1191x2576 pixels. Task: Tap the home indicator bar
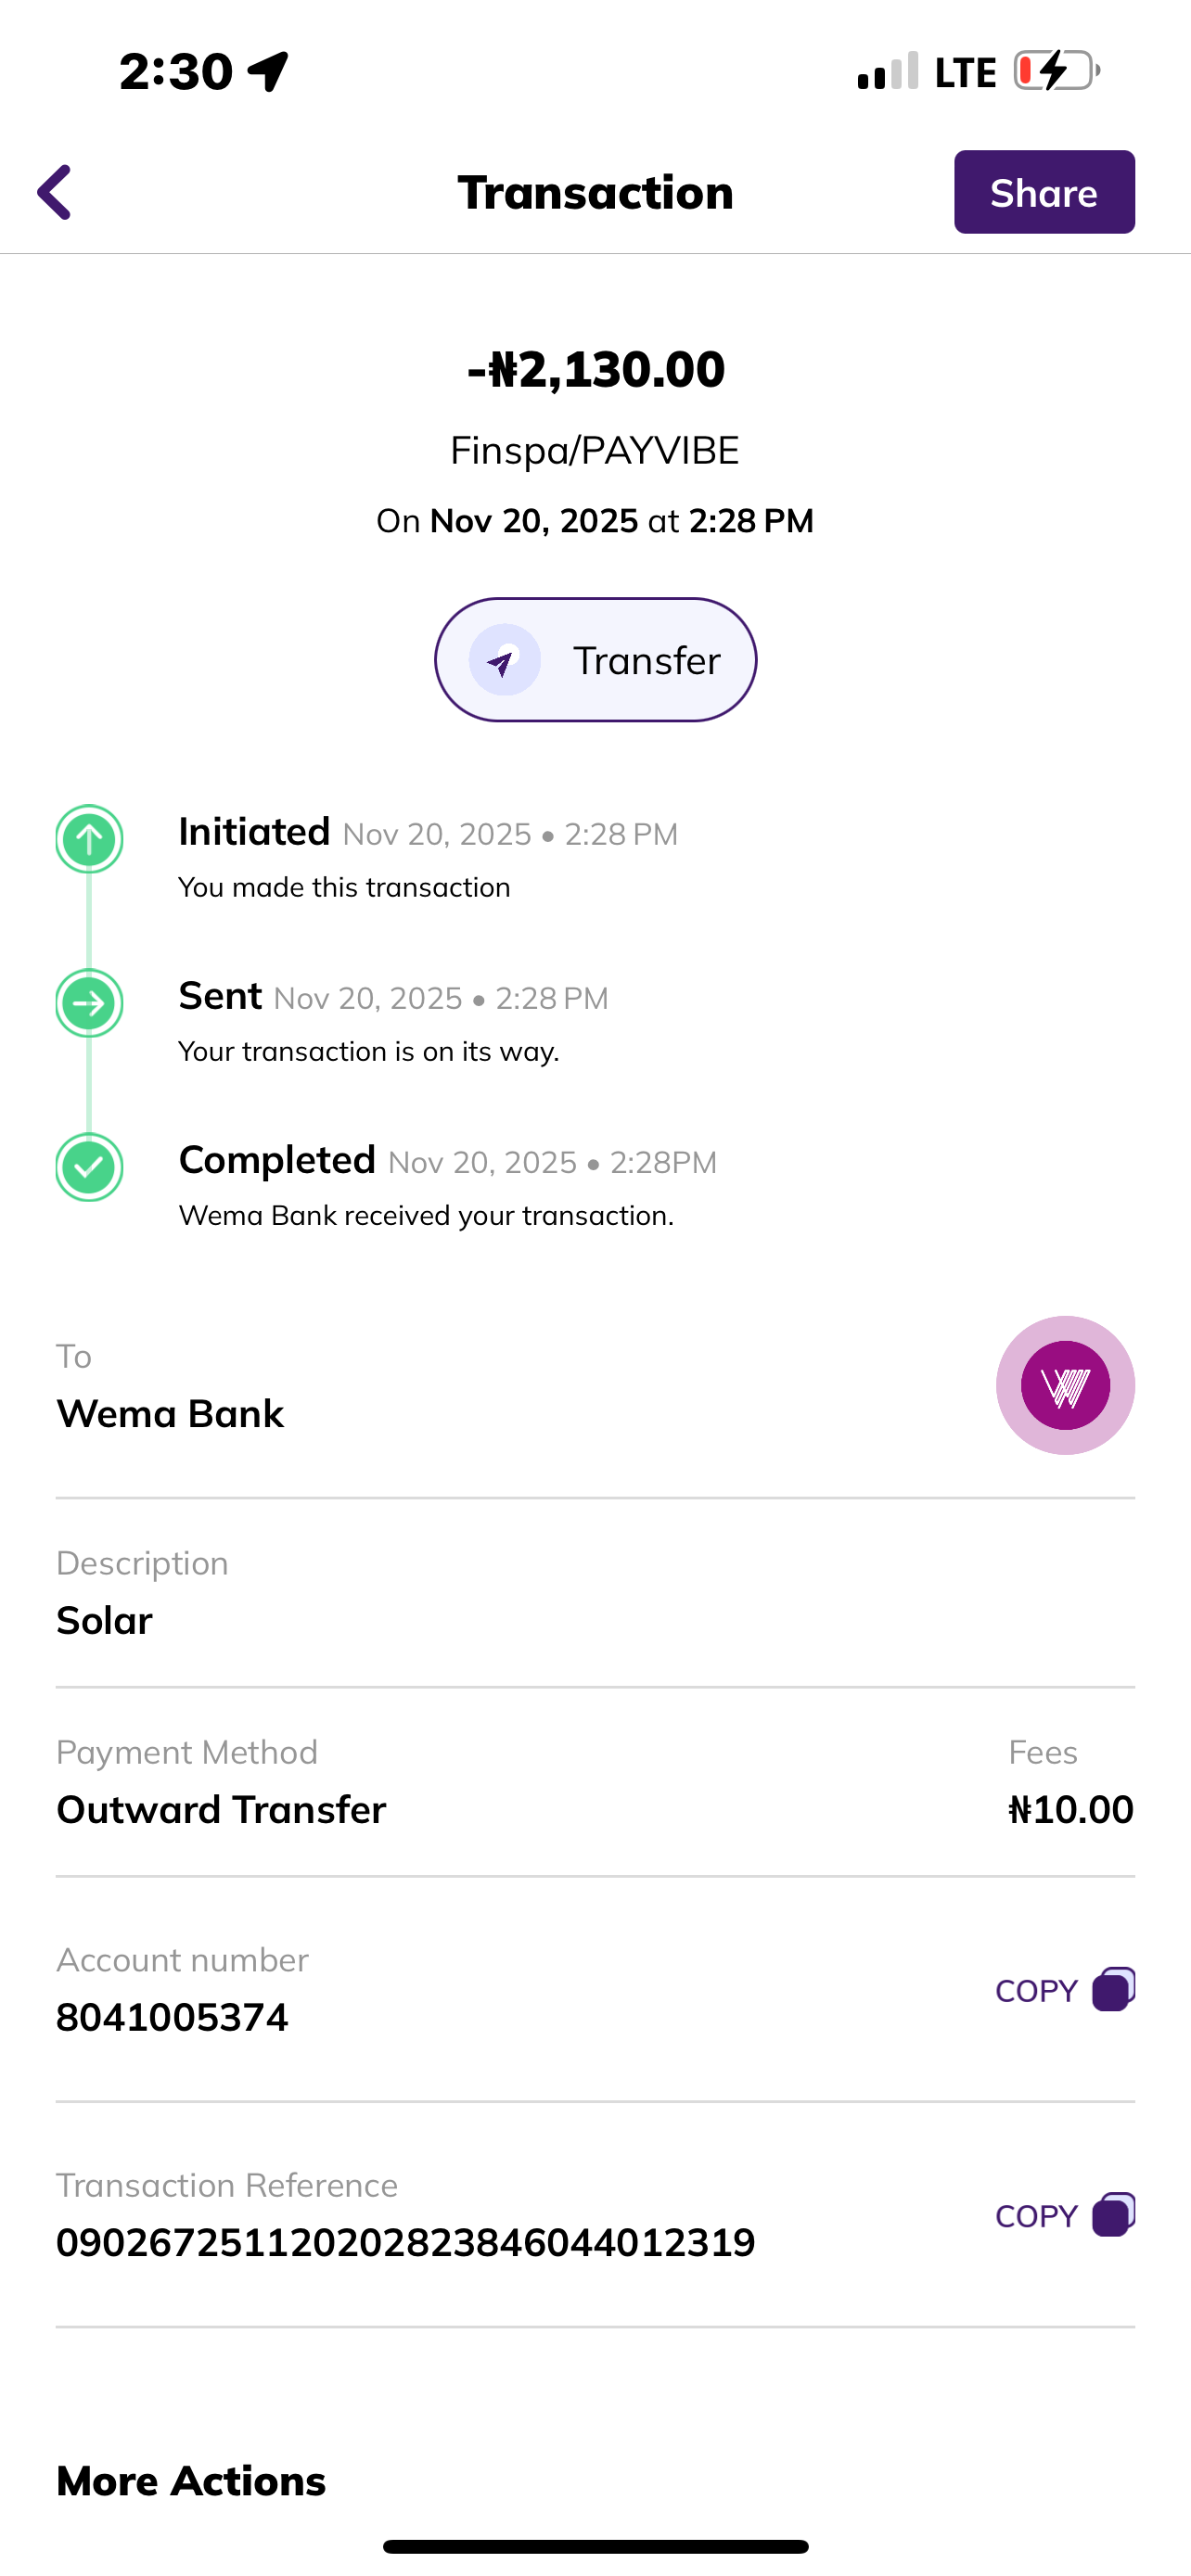click(595, 2546)
